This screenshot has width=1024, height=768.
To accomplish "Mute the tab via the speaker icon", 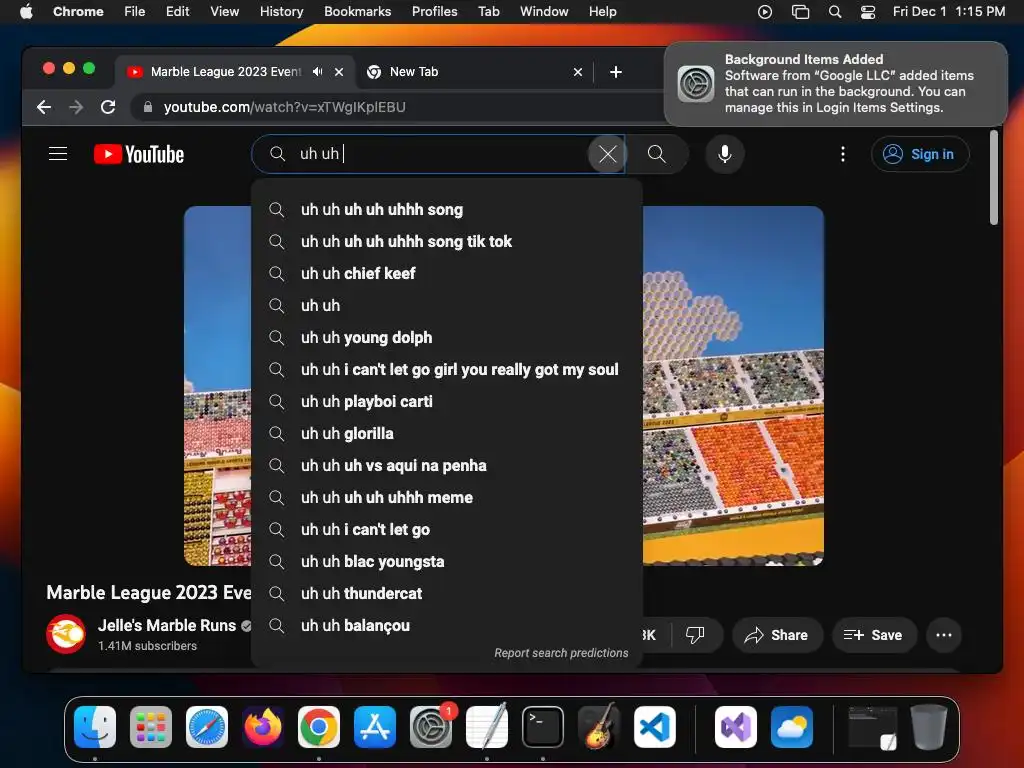I will 317,72.
